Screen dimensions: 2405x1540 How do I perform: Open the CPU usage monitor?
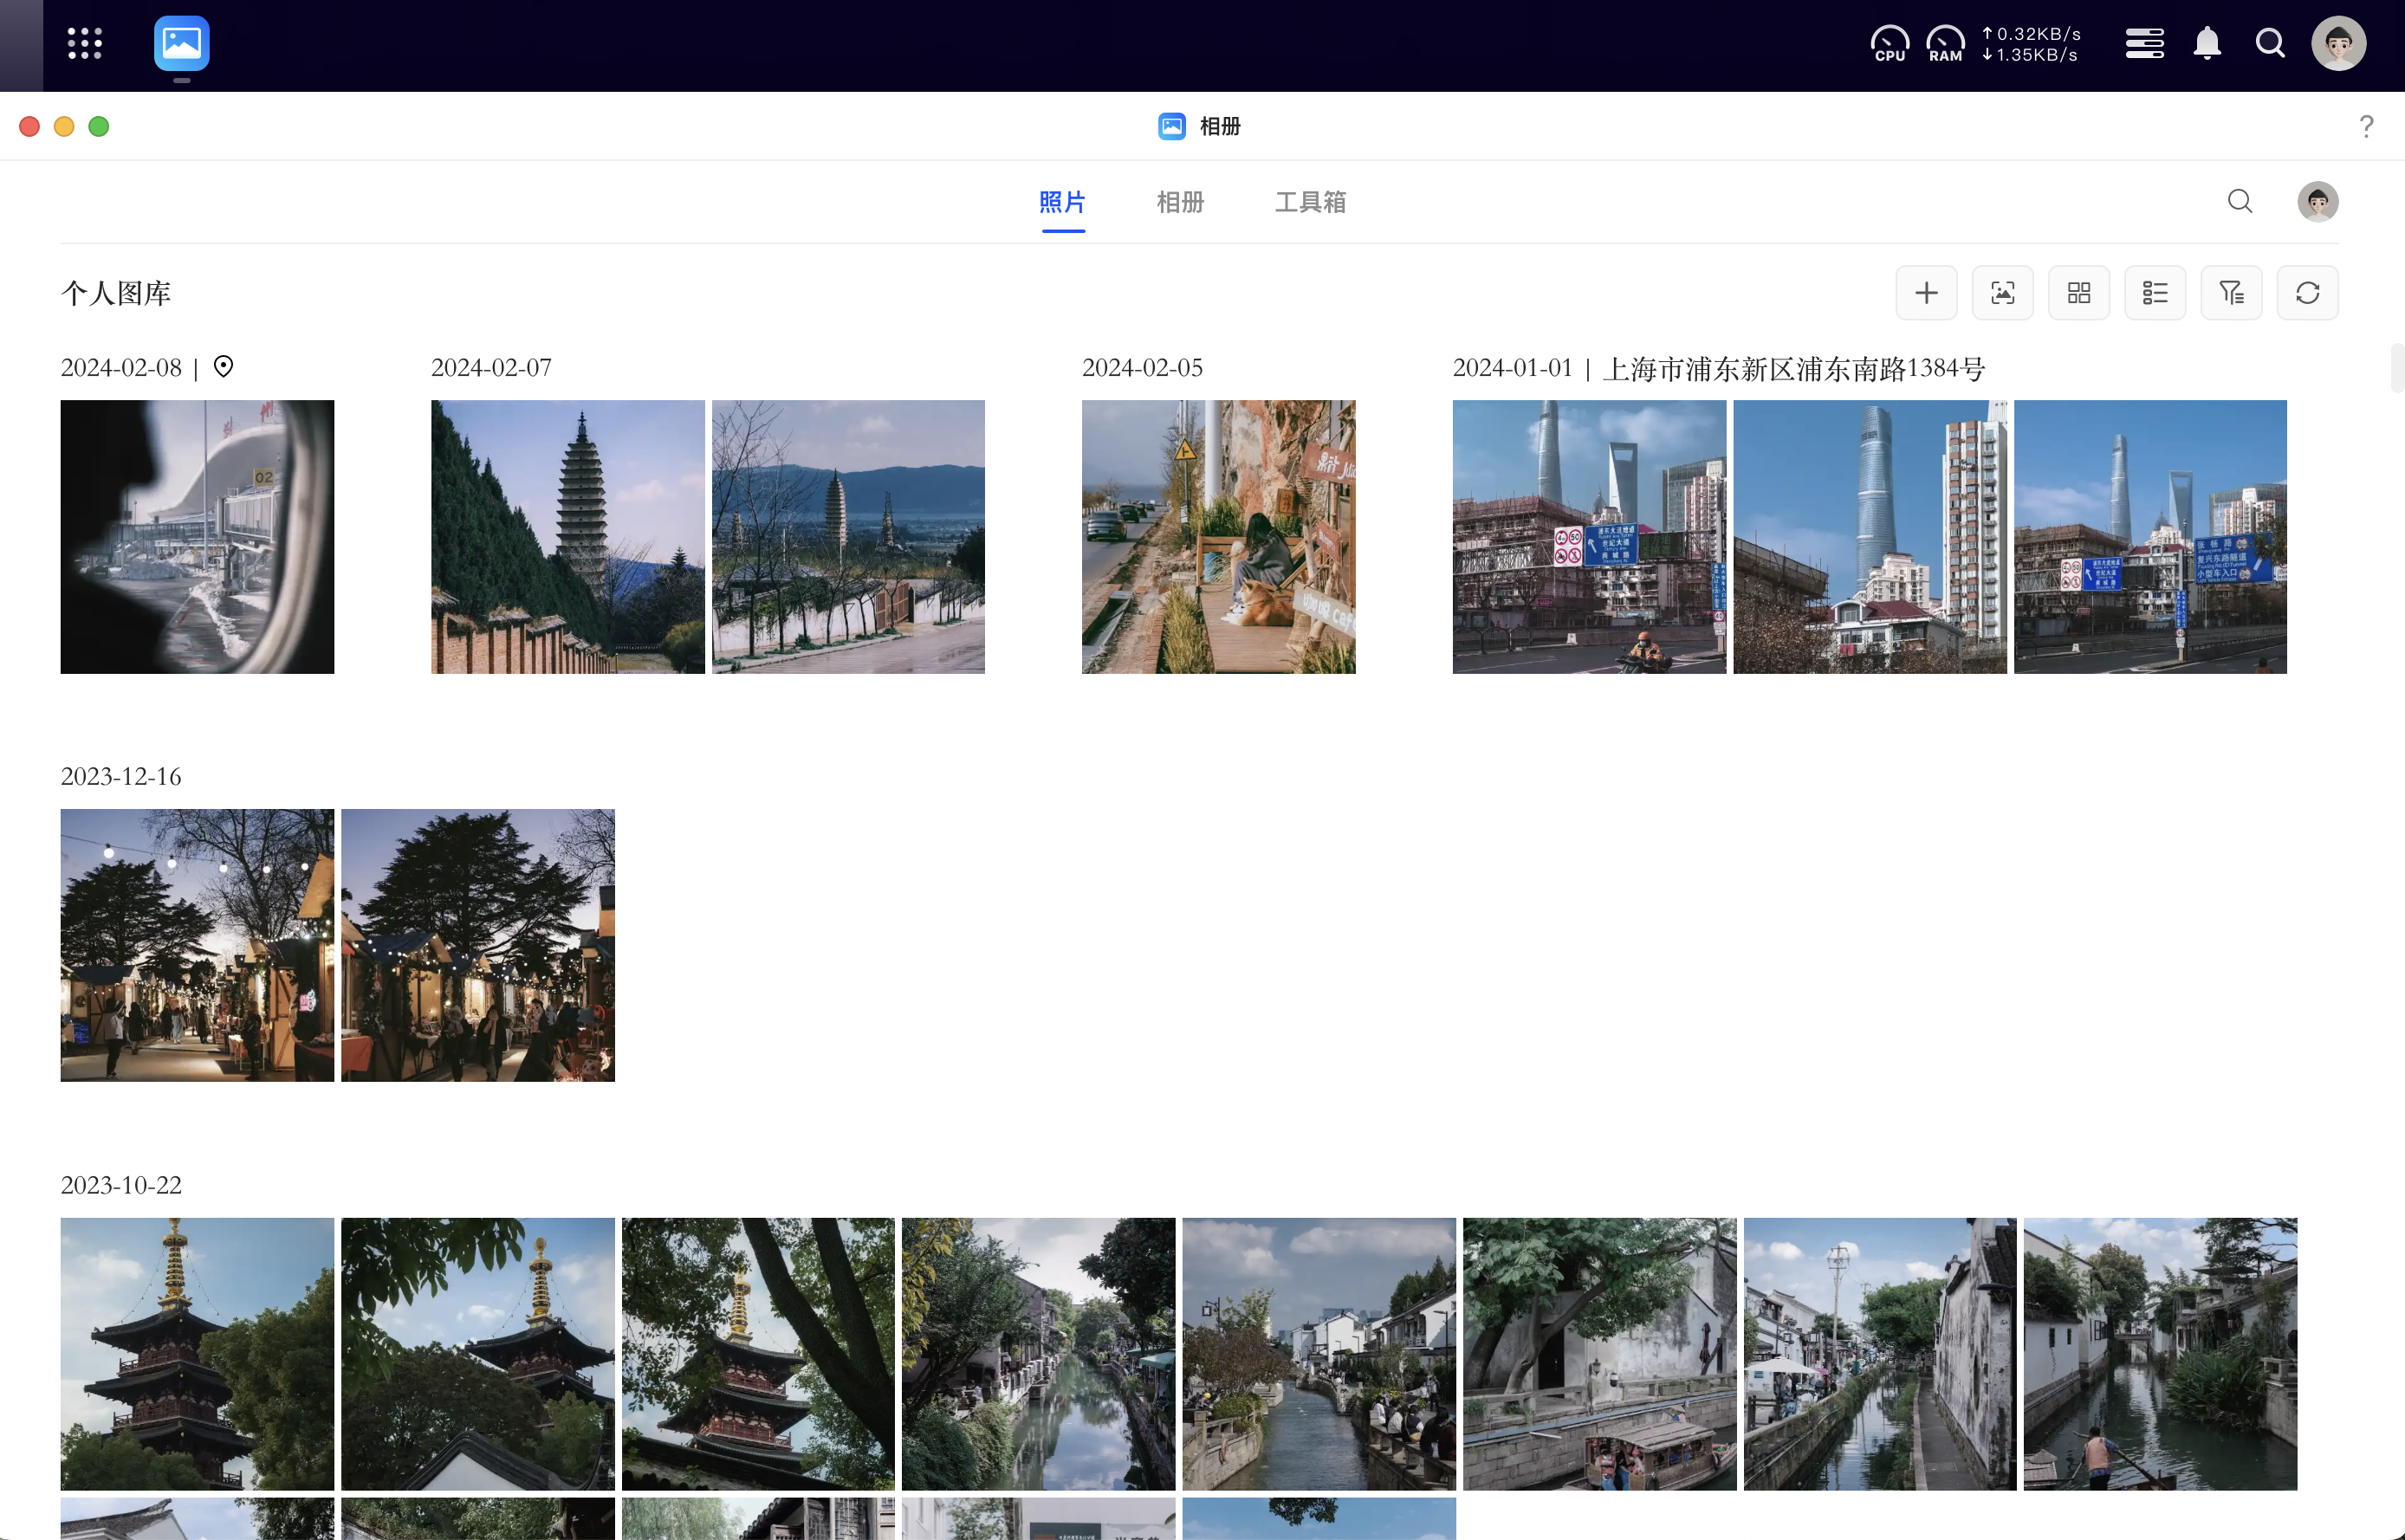pyautogui.click(x=1889, y=44)
